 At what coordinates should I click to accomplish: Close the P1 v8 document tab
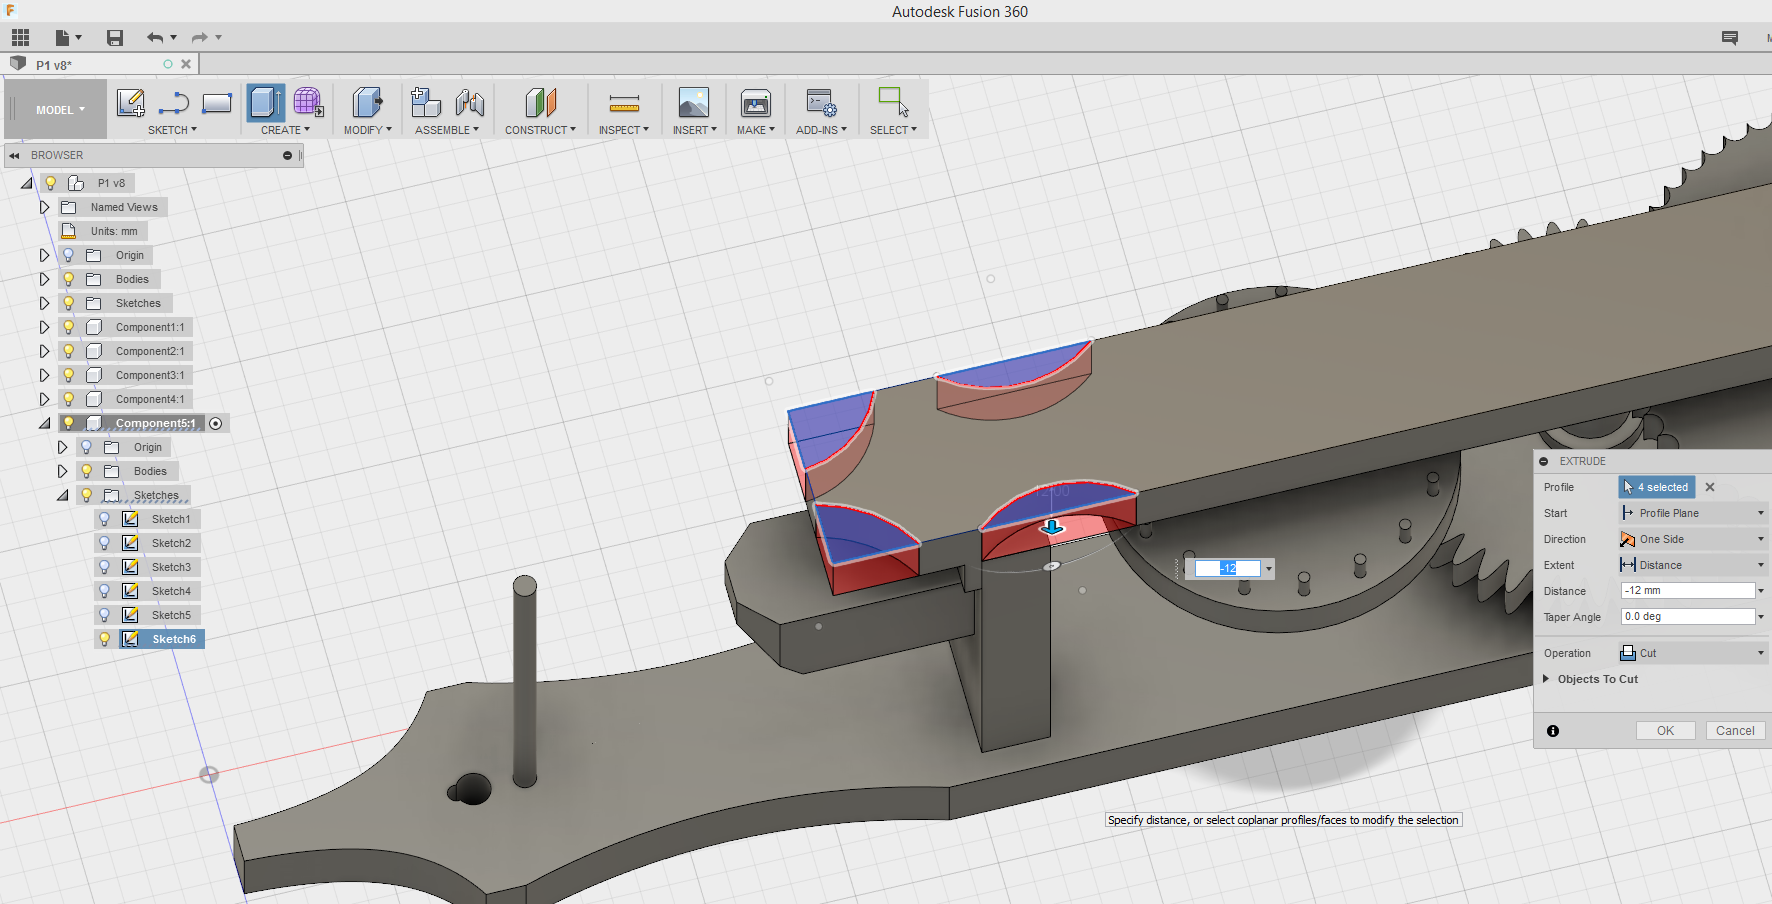(x=186, y=64)
